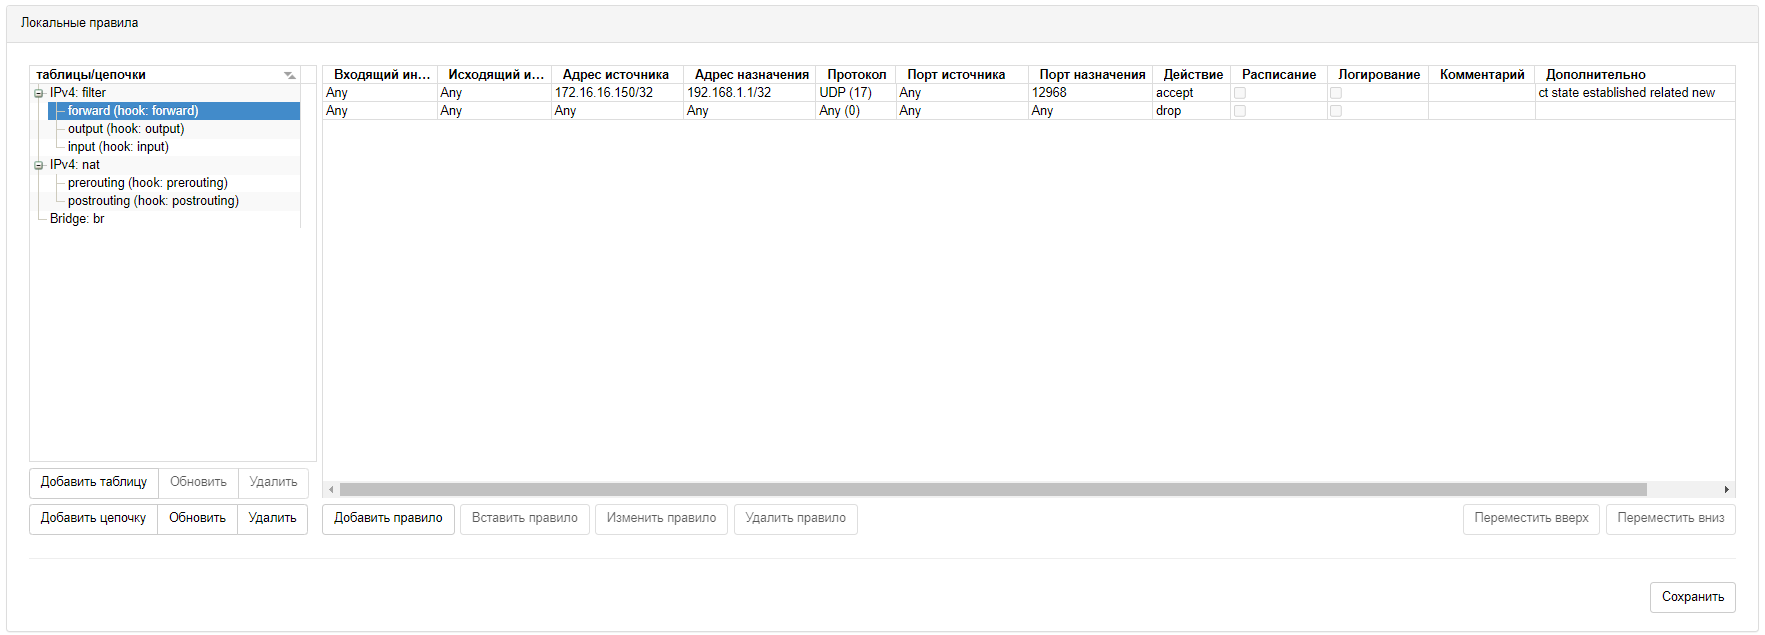Select input (hook: input) chain
The image size is (1765, 635).
point(118,147)
